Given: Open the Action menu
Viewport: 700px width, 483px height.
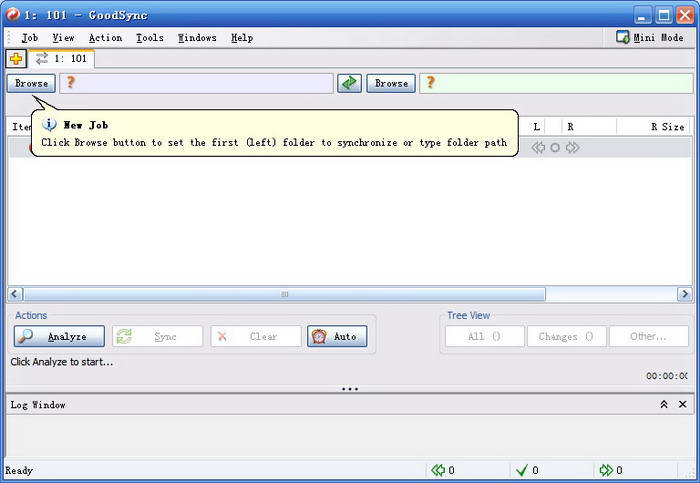Looking at the screenshot, I should point(105,38).
